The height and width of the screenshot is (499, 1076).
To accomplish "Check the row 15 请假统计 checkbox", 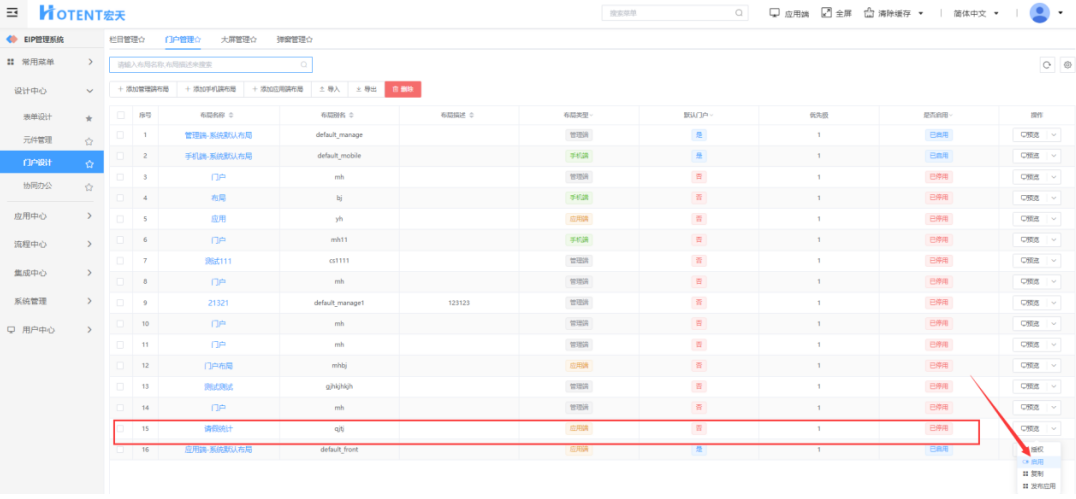I will (121, 428).
